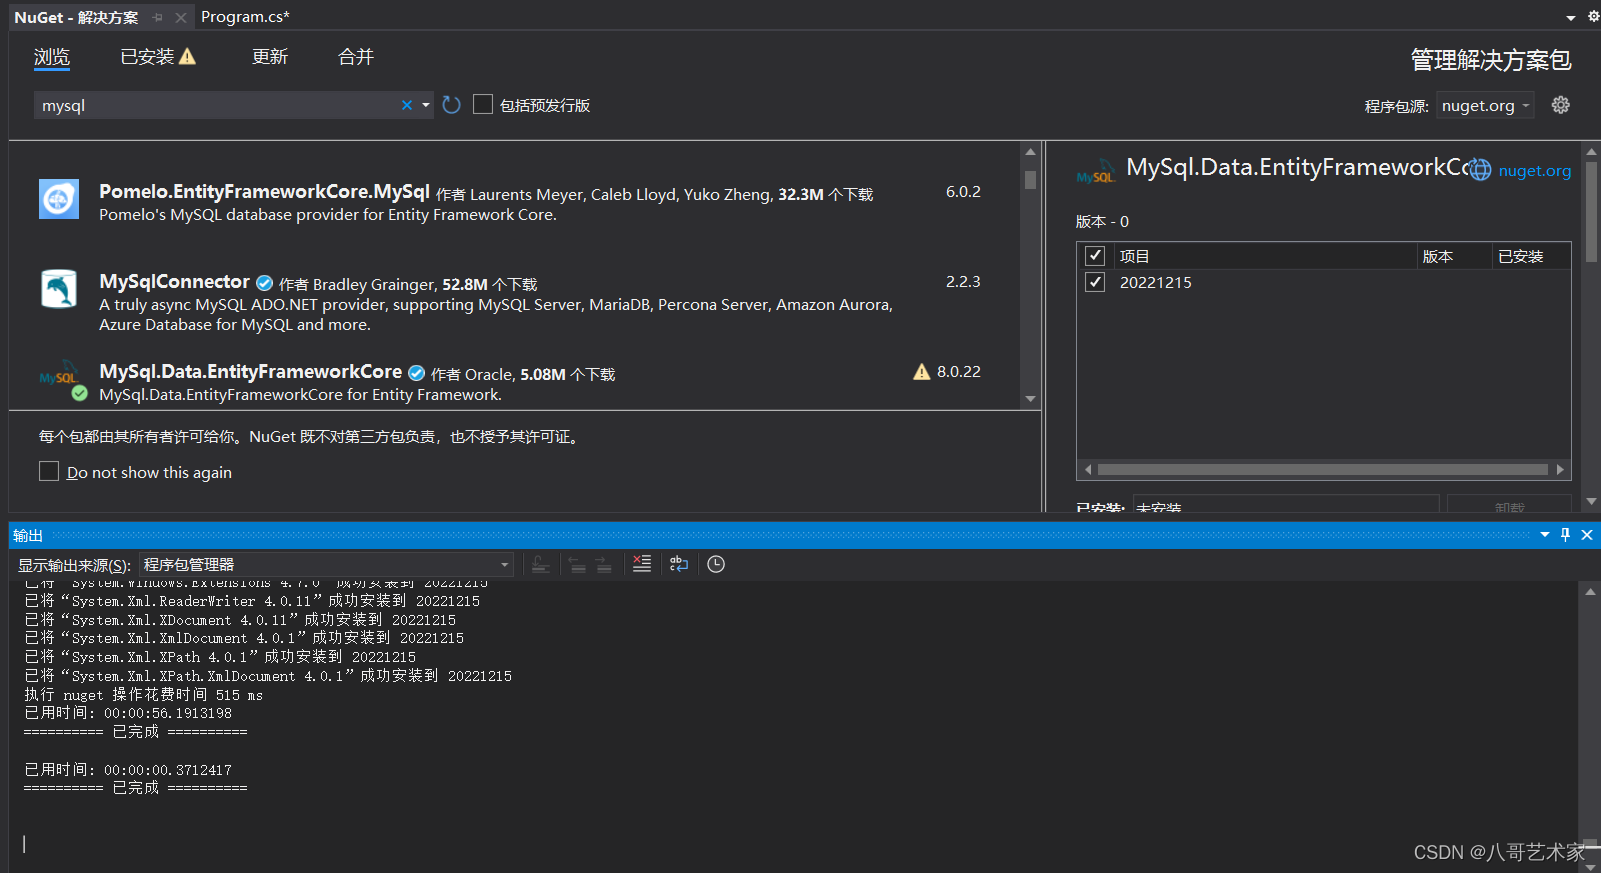
Task: Click package list scroll-down arrow
Action: pos(1030,399)
